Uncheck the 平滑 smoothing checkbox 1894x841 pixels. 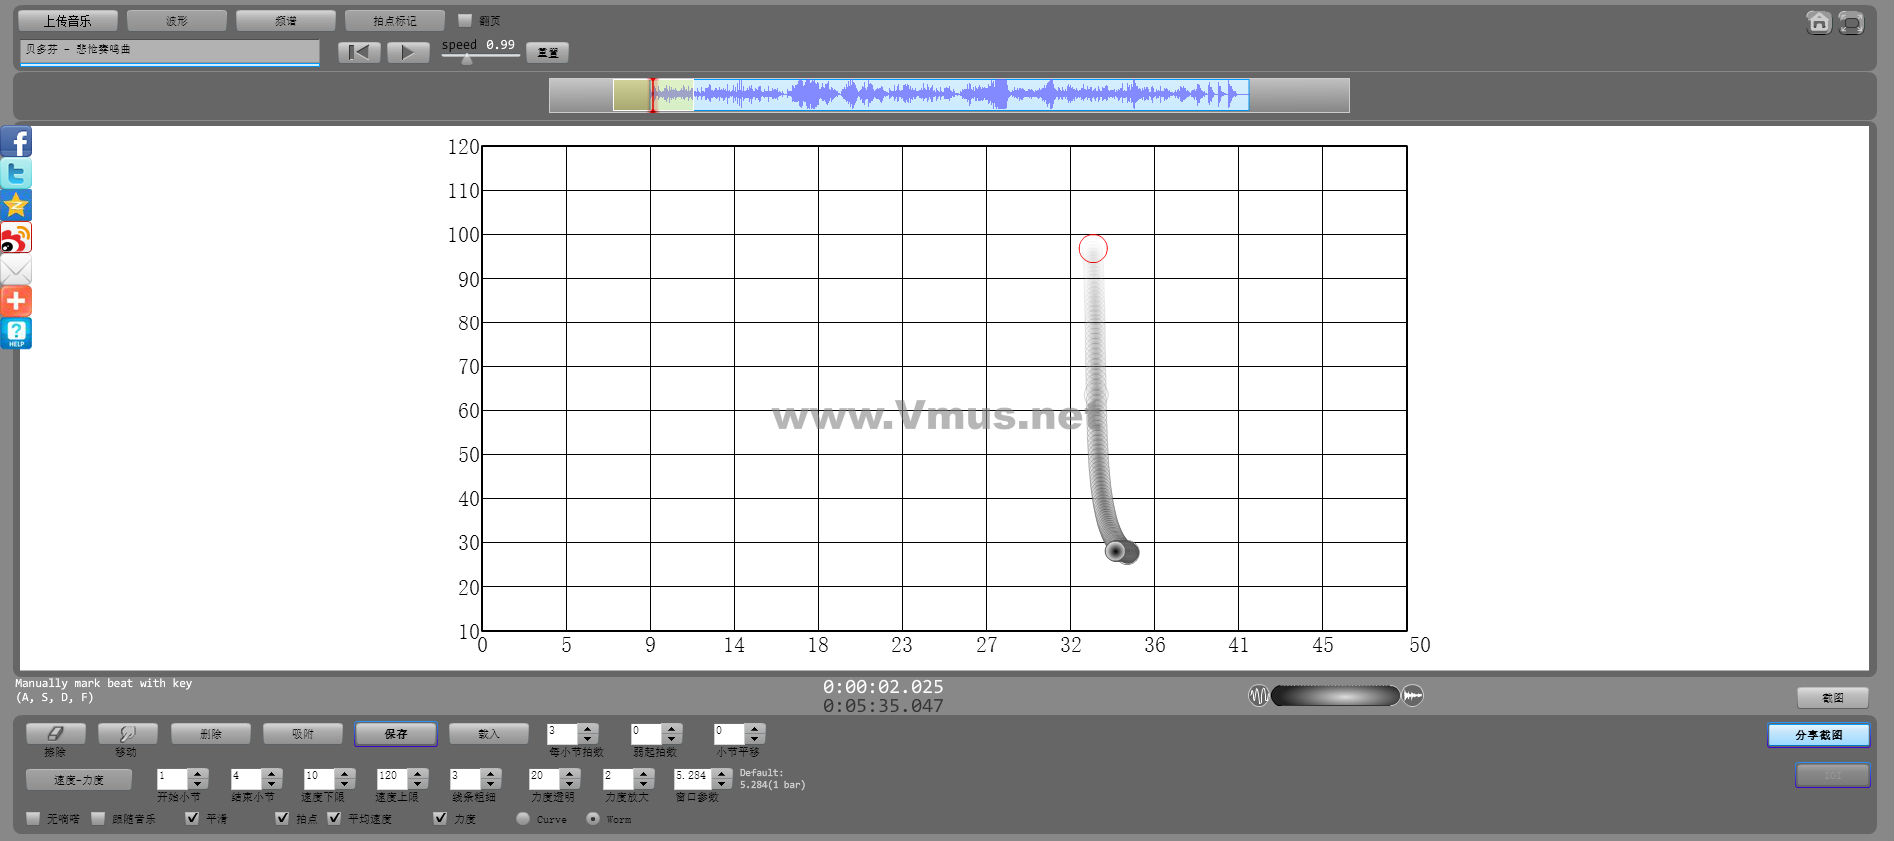[x=192, y=818]
